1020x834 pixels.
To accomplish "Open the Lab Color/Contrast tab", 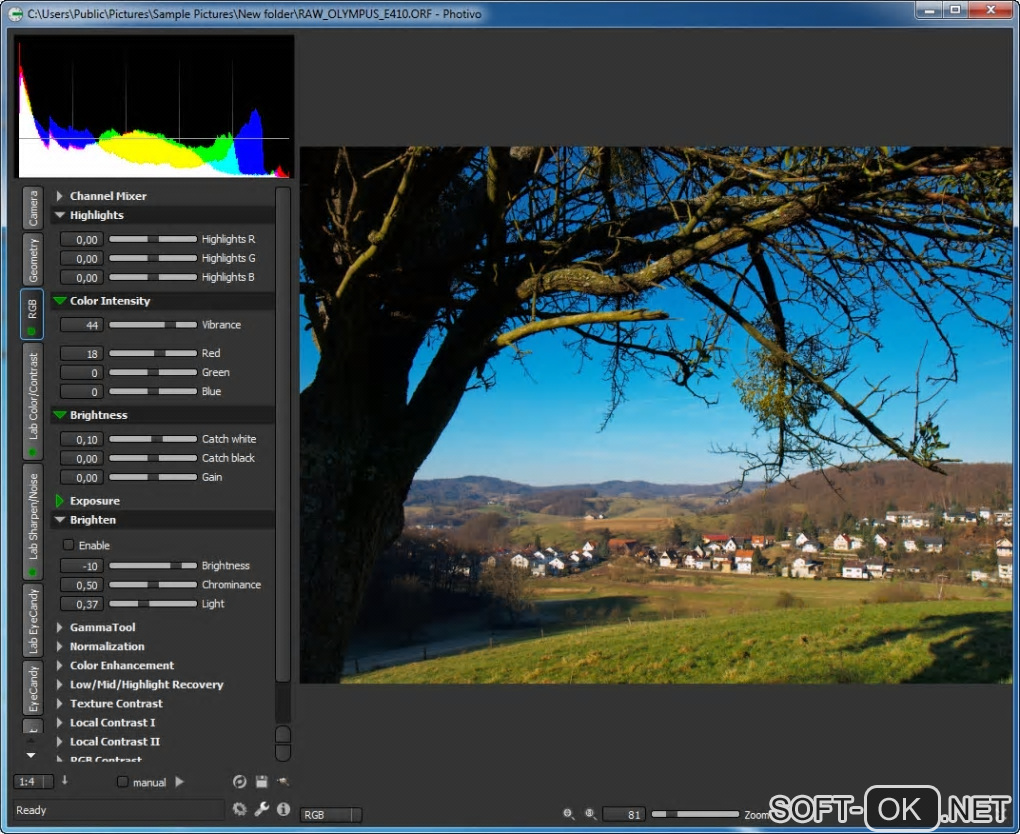I will 33,401.
